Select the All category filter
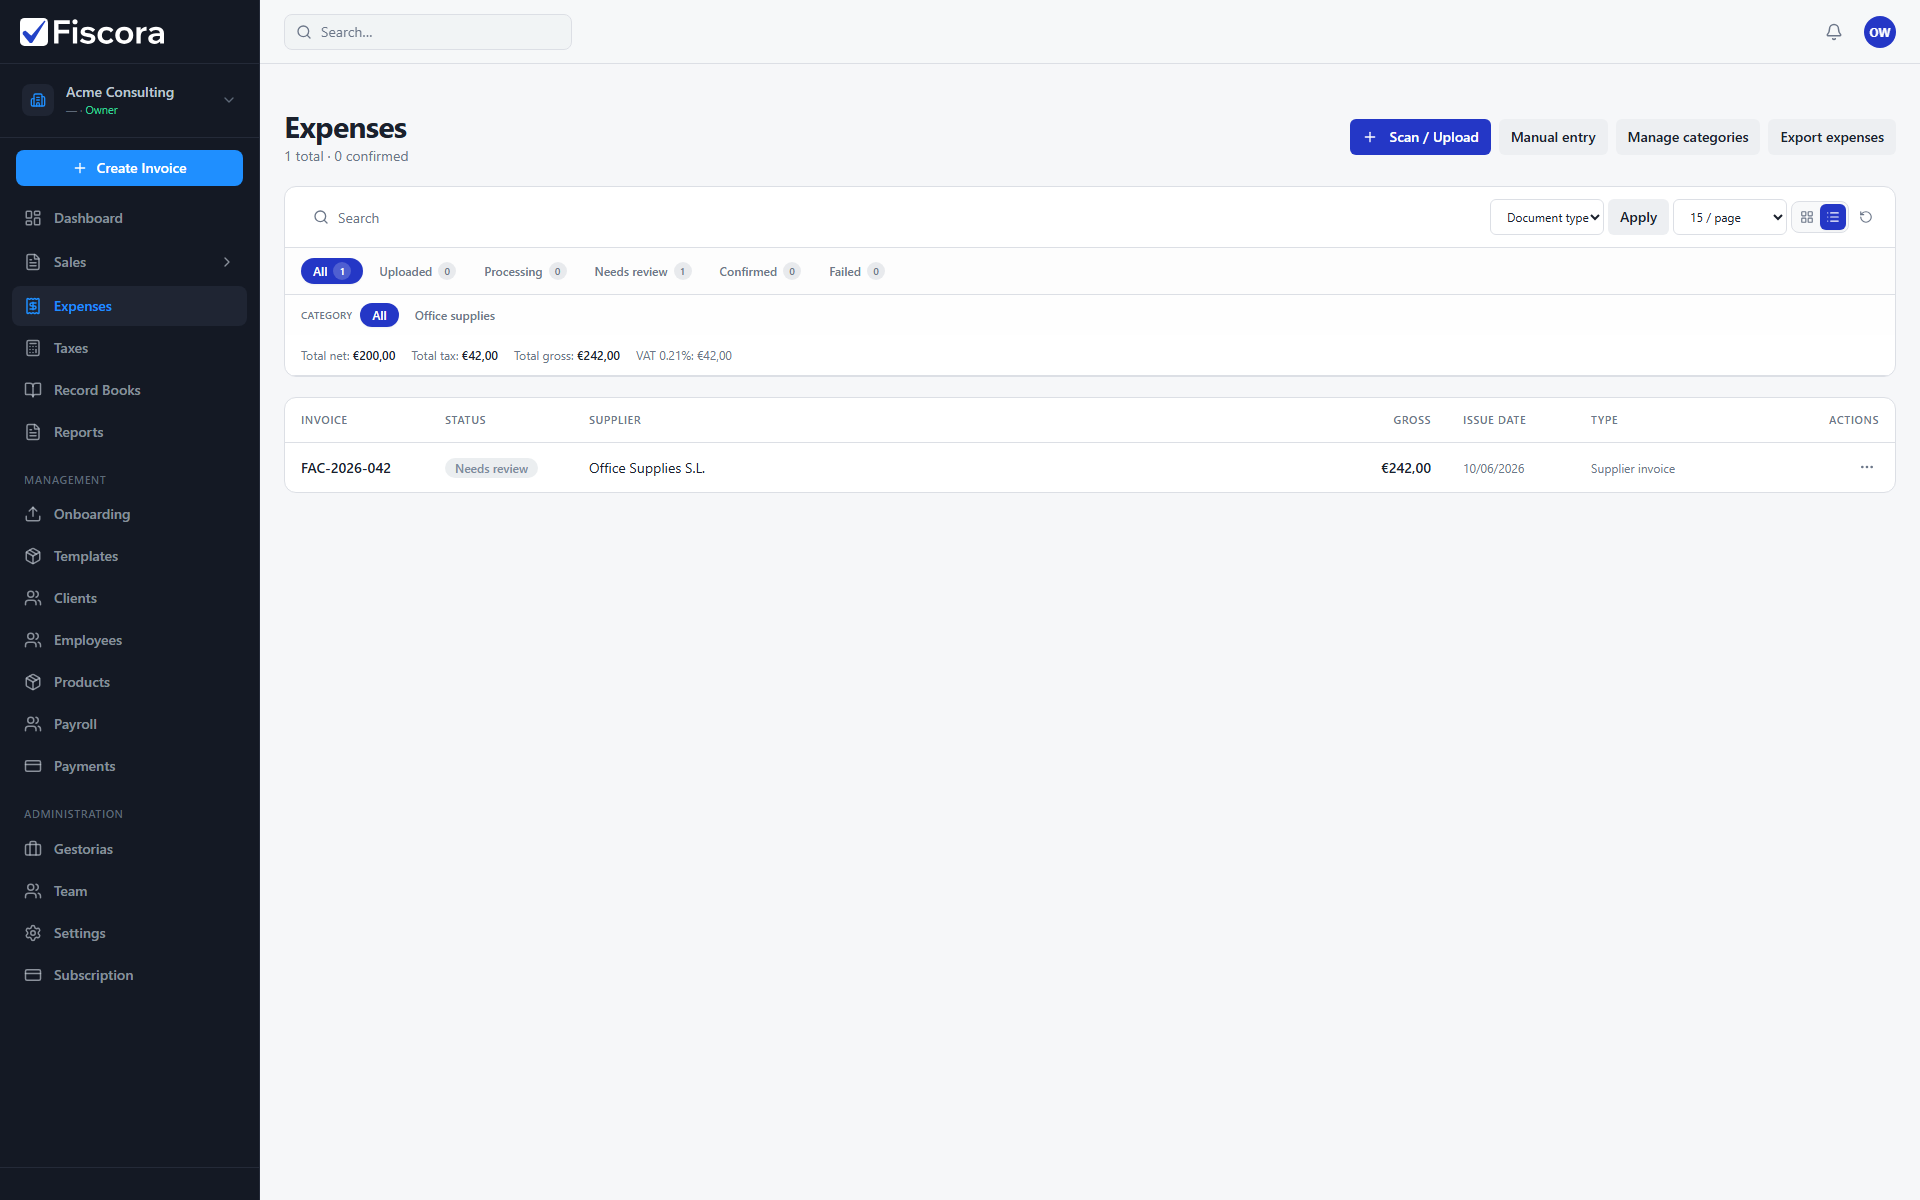Viewport: 1920px width, 1200px height. (x=380, y=315)
